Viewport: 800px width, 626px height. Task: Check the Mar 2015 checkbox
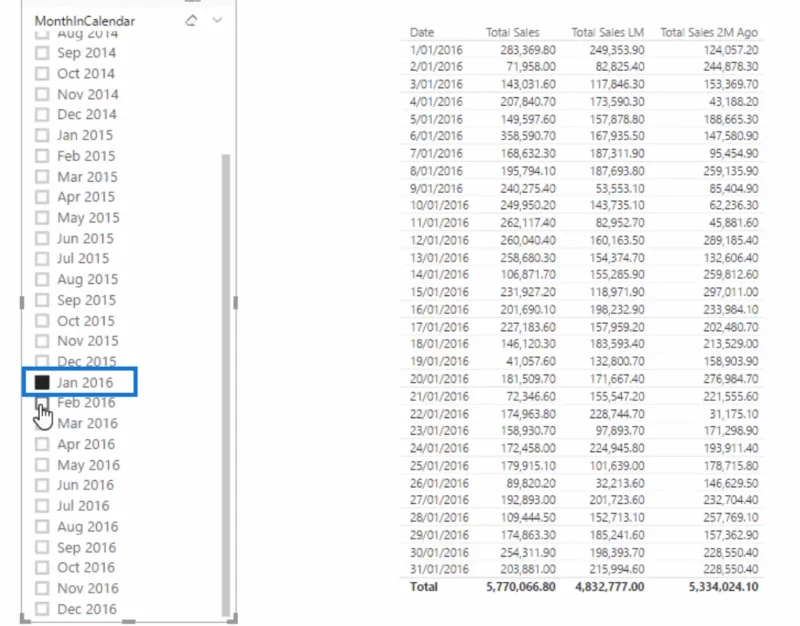(42, 177)
